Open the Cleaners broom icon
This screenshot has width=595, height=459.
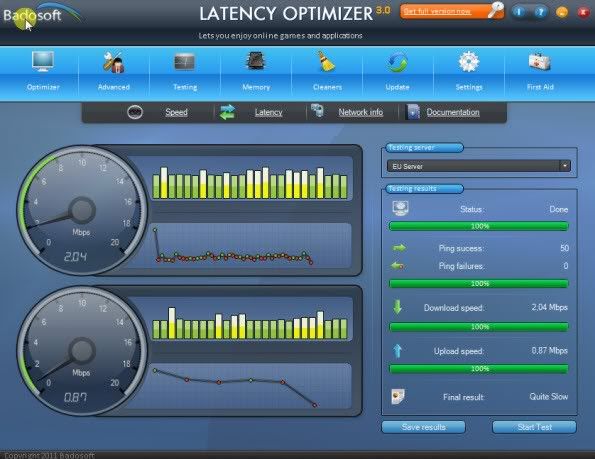tap(326, 61)
